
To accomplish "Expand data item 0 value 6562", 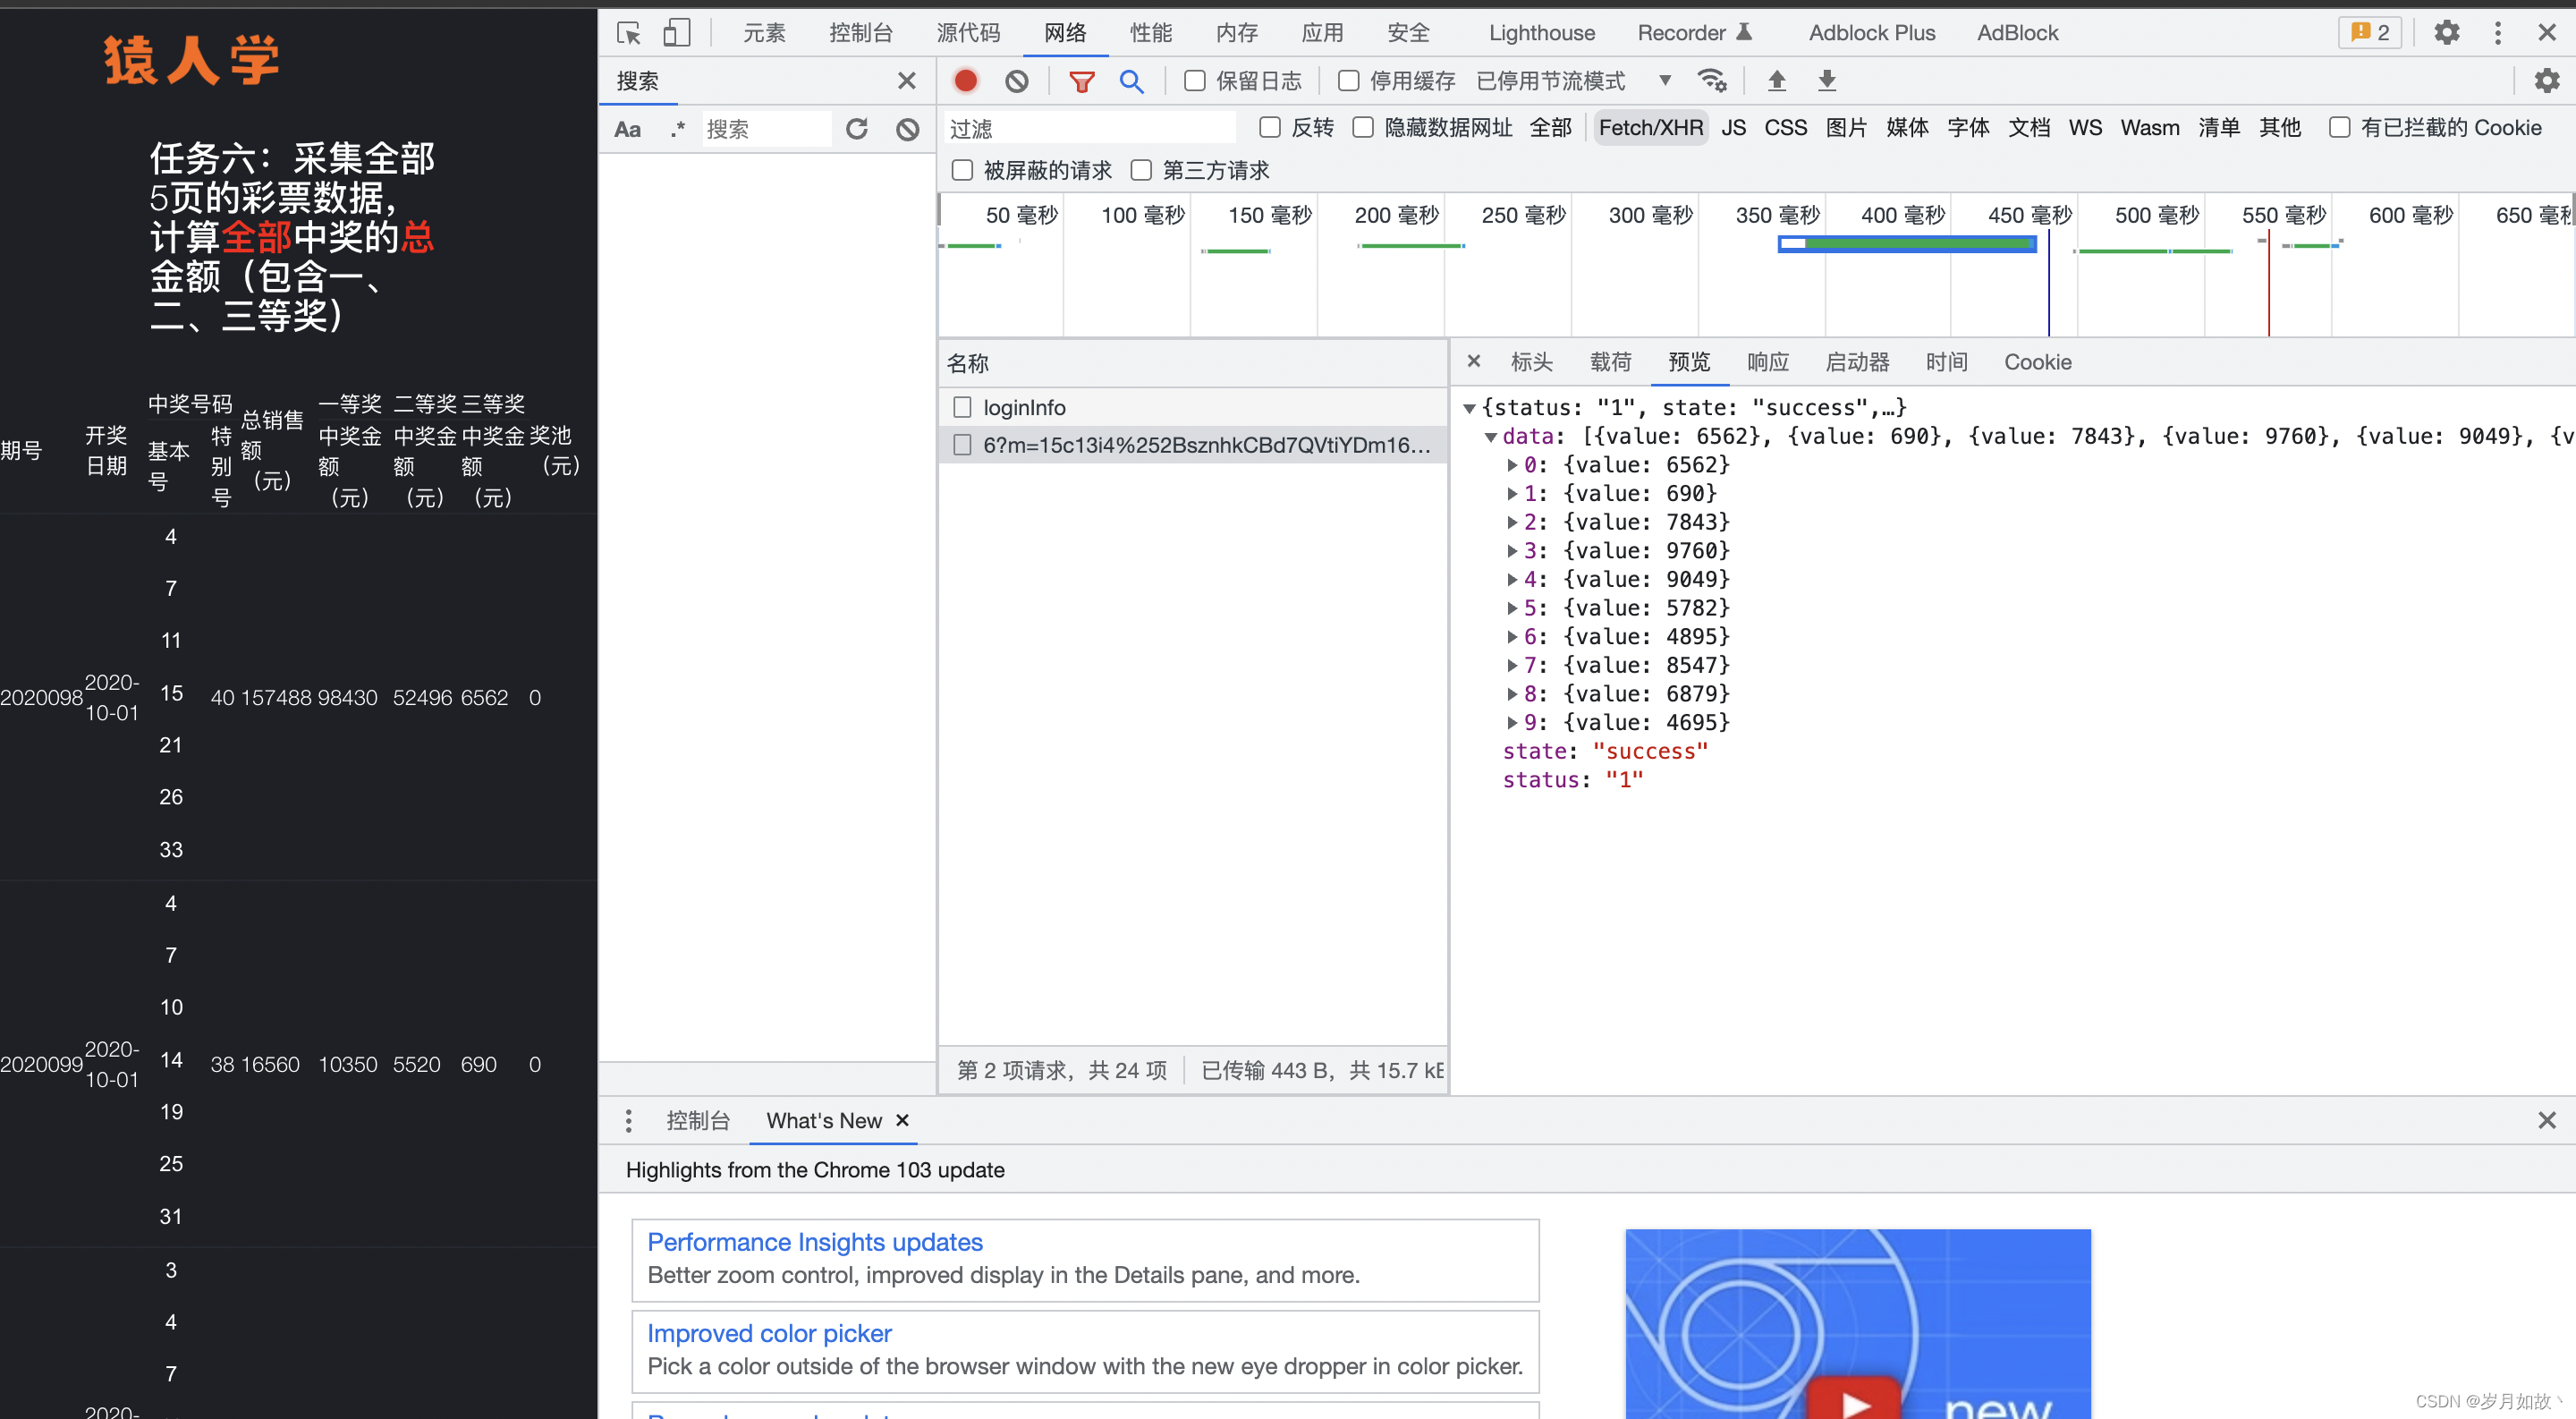I will tap(1512, 465).
